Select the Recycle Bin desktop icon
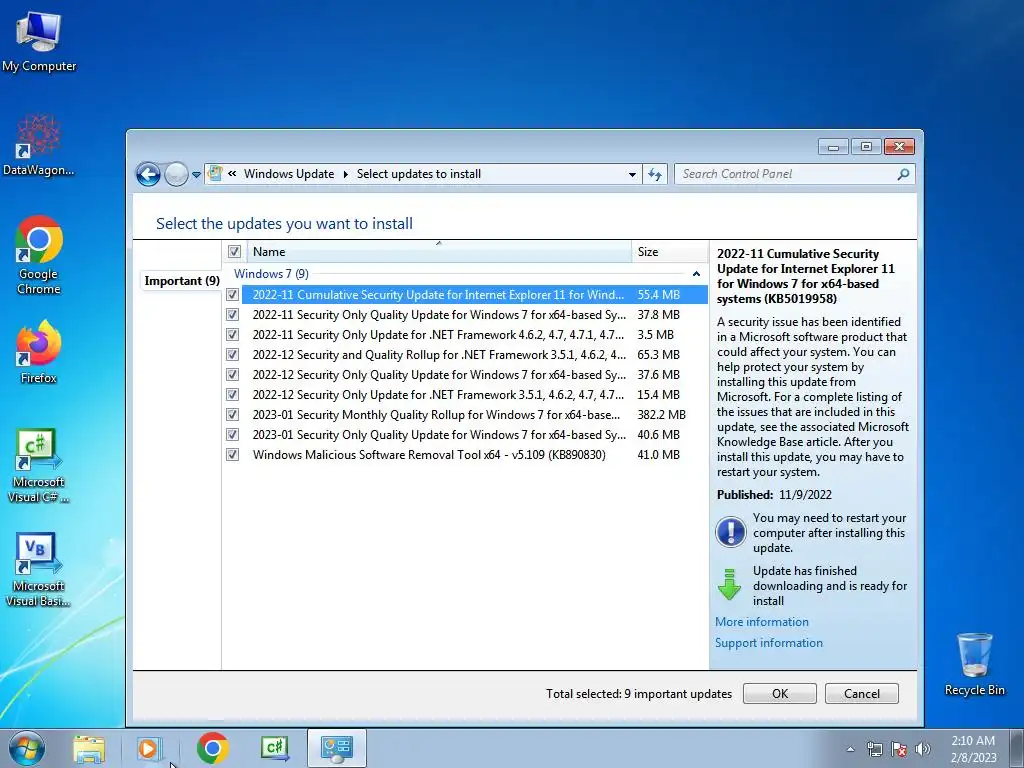 pyautogui.click(x=974, y=664)
